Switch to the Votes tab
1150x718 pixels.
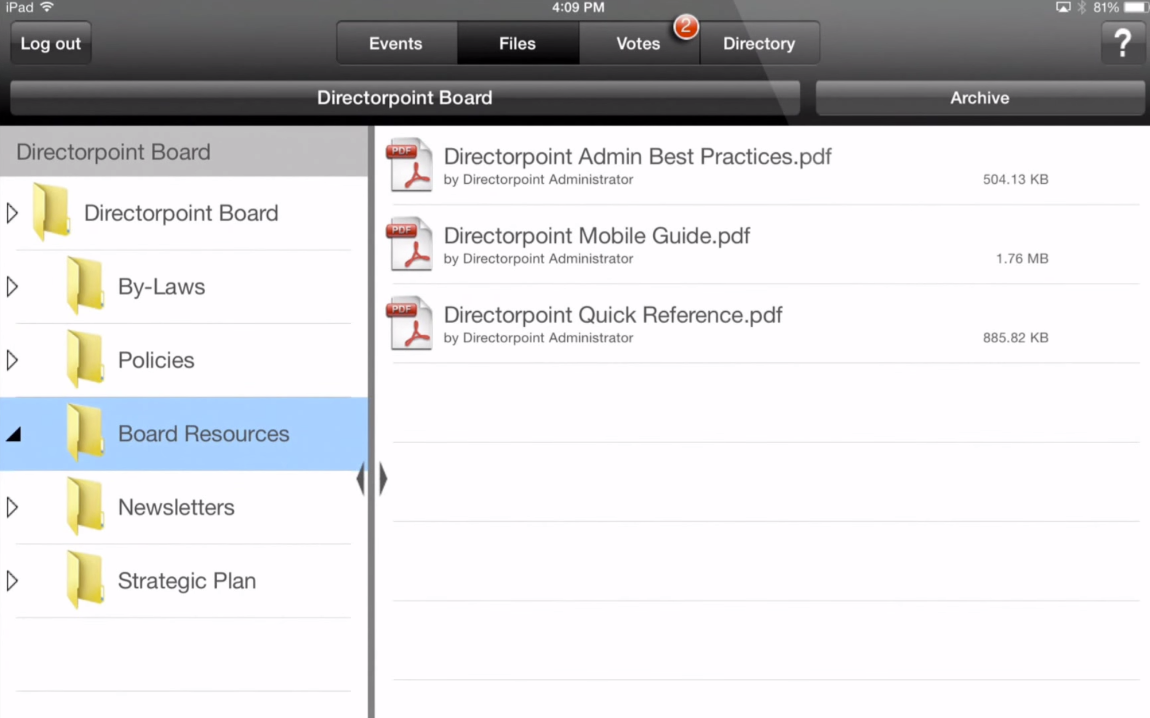638,43
